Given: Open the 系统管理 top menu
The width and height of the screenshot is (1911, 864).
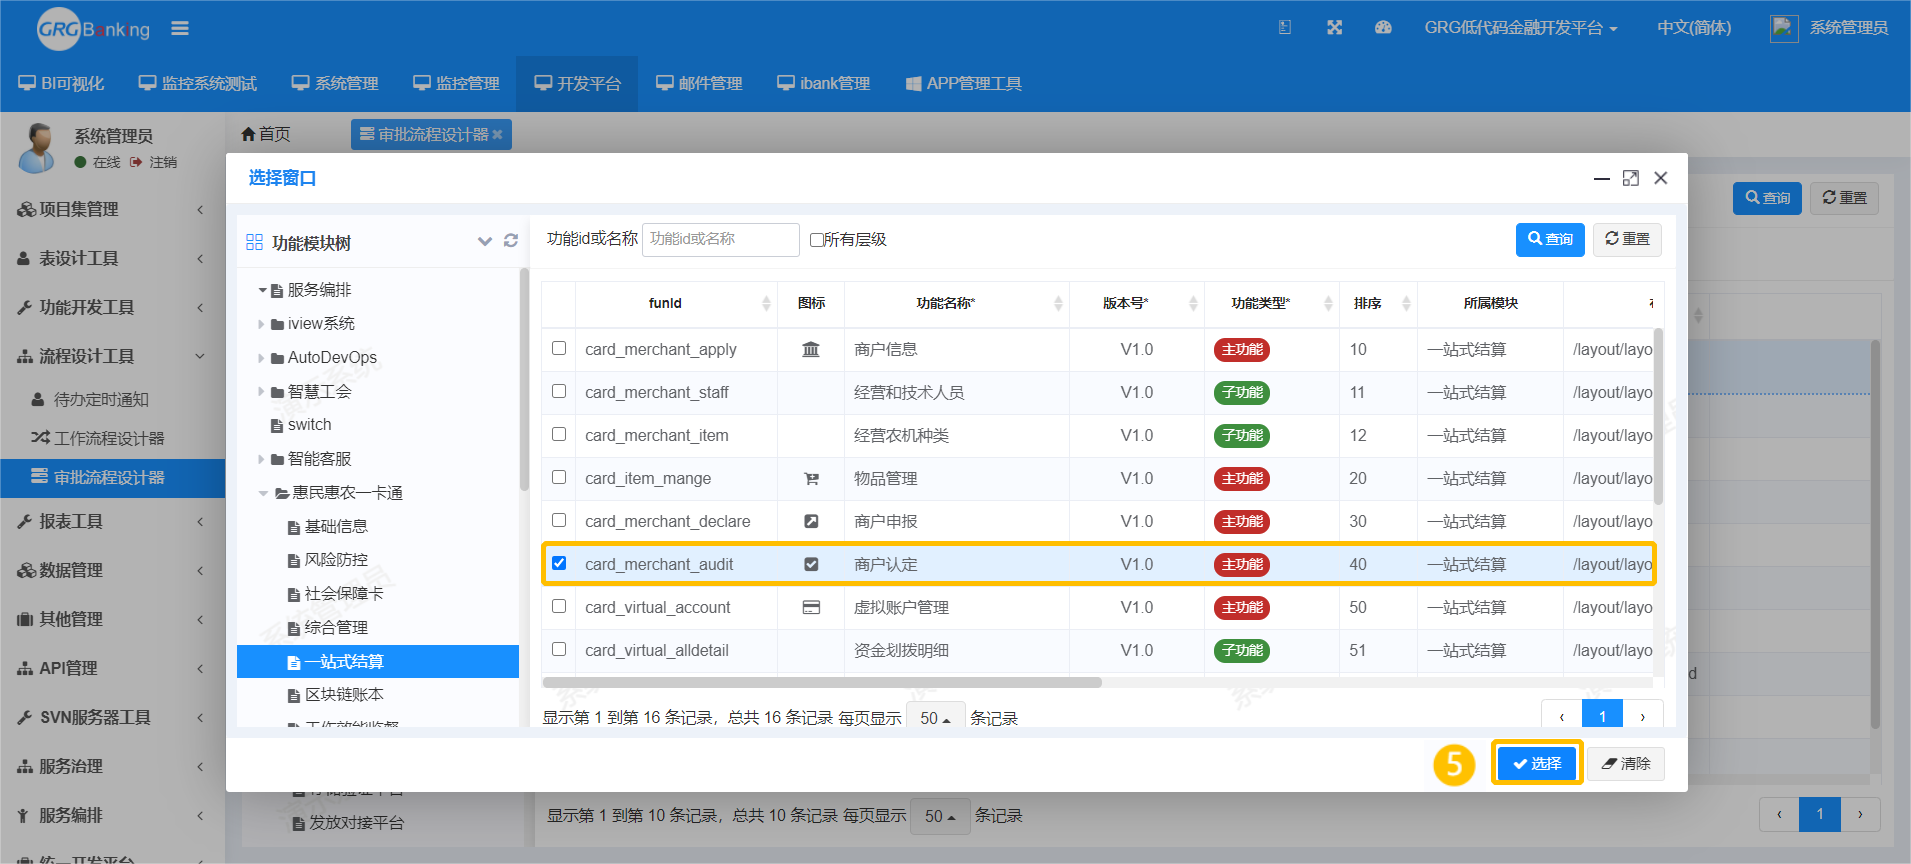Looking at the screenshot, I should point(335,83).
